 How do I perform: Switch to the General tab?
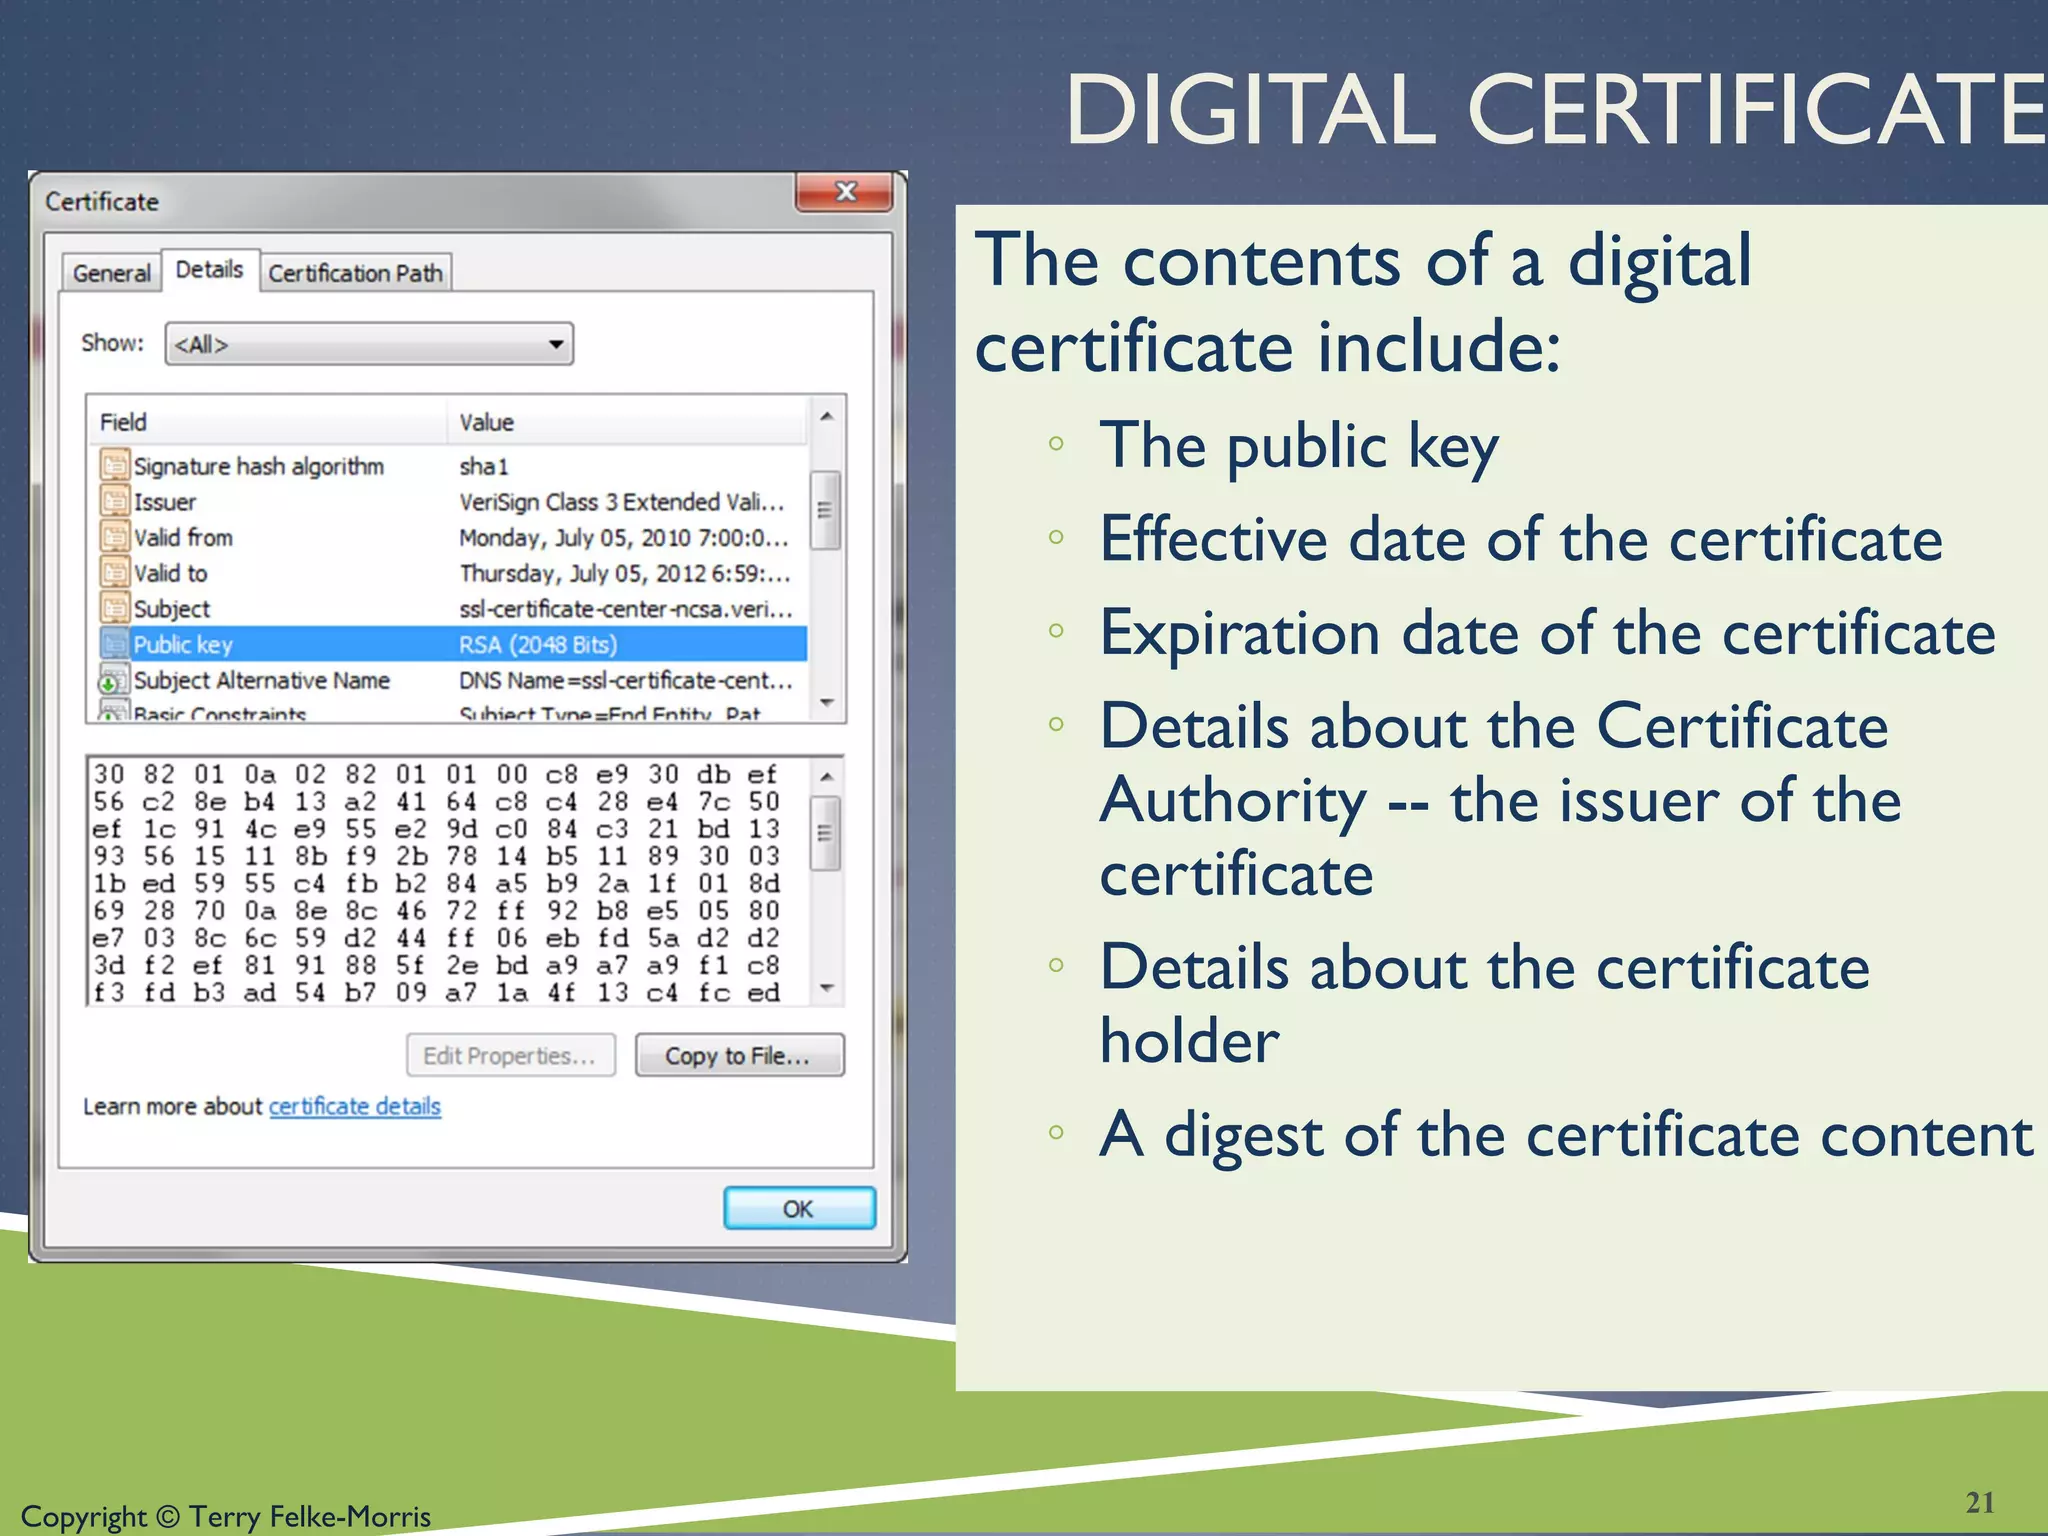coord(111,273)
